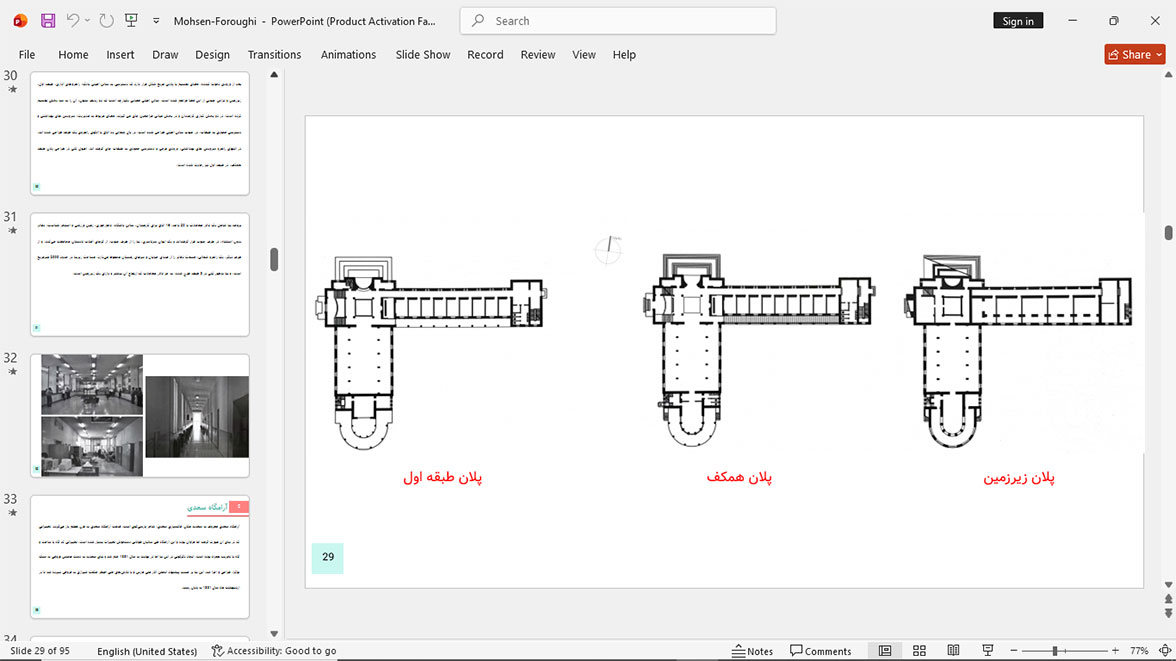Switch to Slide Sorter view icon
The width and height of the screenshot is (1176, 661).
[919, 650]
